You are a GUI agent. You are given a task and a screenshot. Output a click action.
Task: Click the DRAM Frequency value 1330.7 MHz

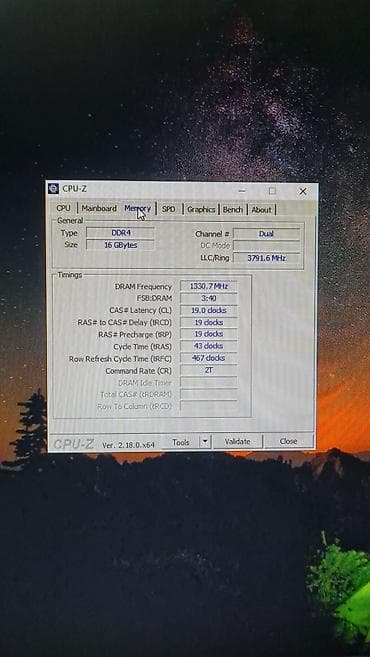pyautogui.click(x=209, y=286)
